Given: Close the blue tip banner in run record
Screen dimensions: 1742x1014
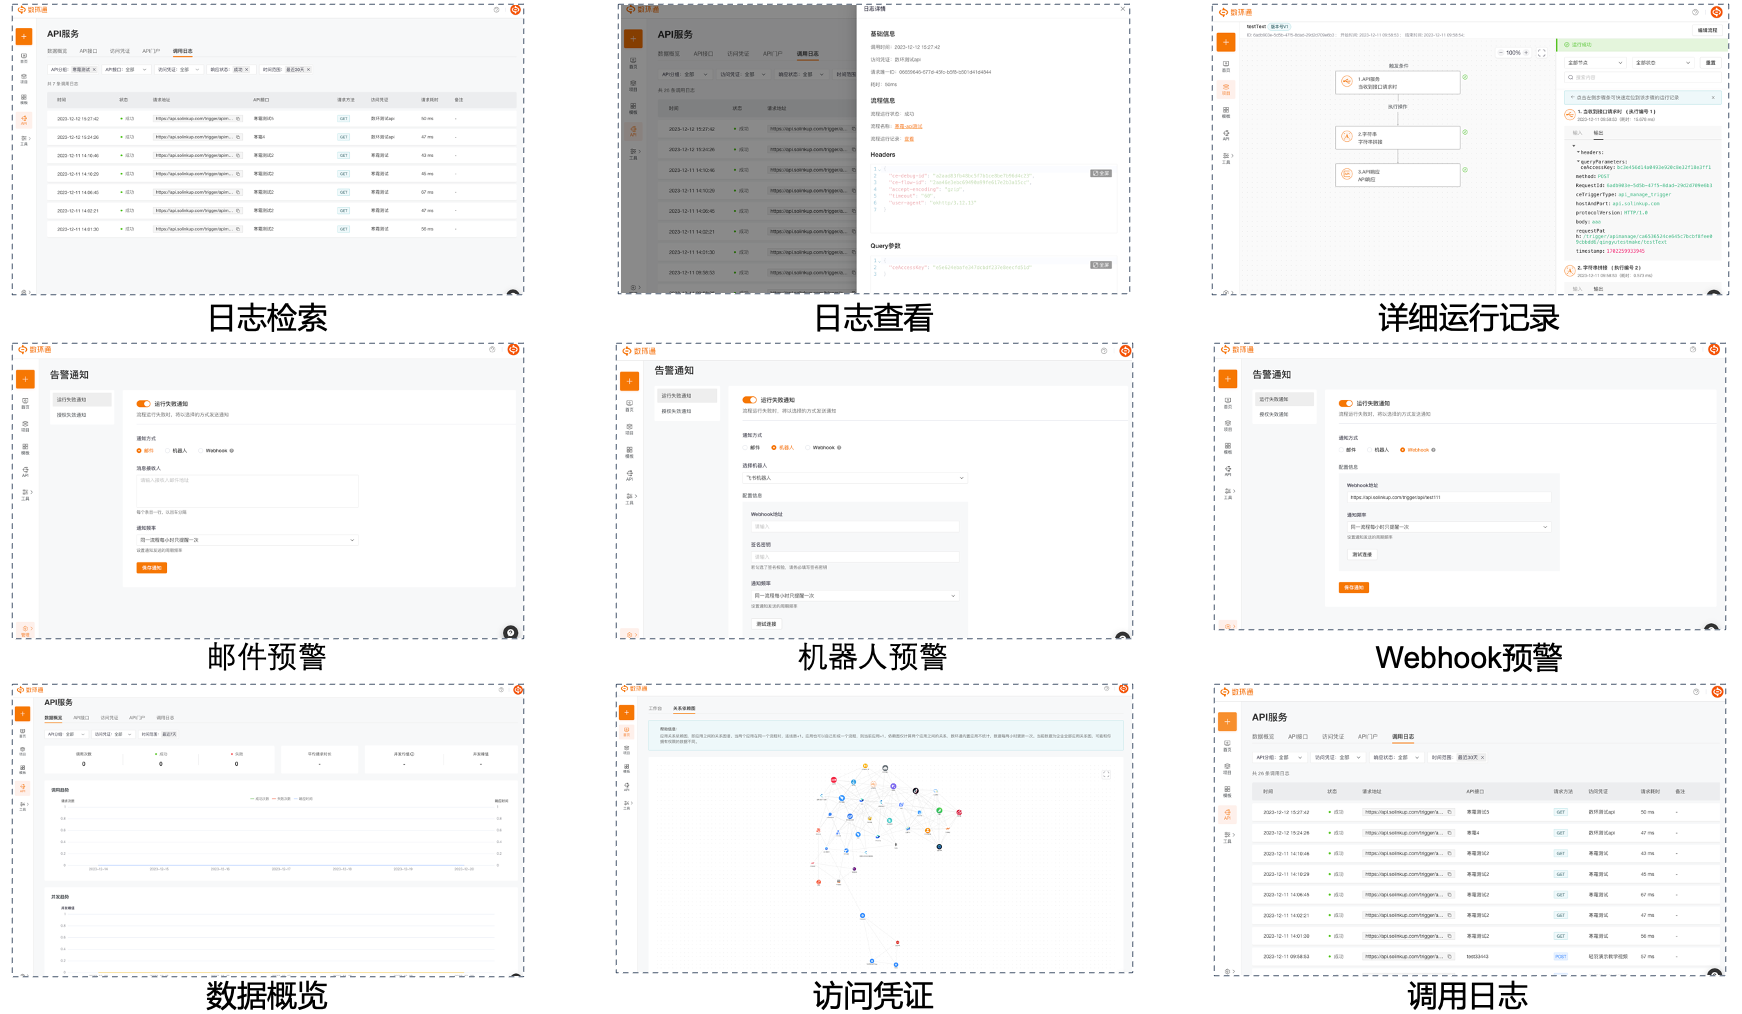Looking at the screenshot, I should point(1713,97).
